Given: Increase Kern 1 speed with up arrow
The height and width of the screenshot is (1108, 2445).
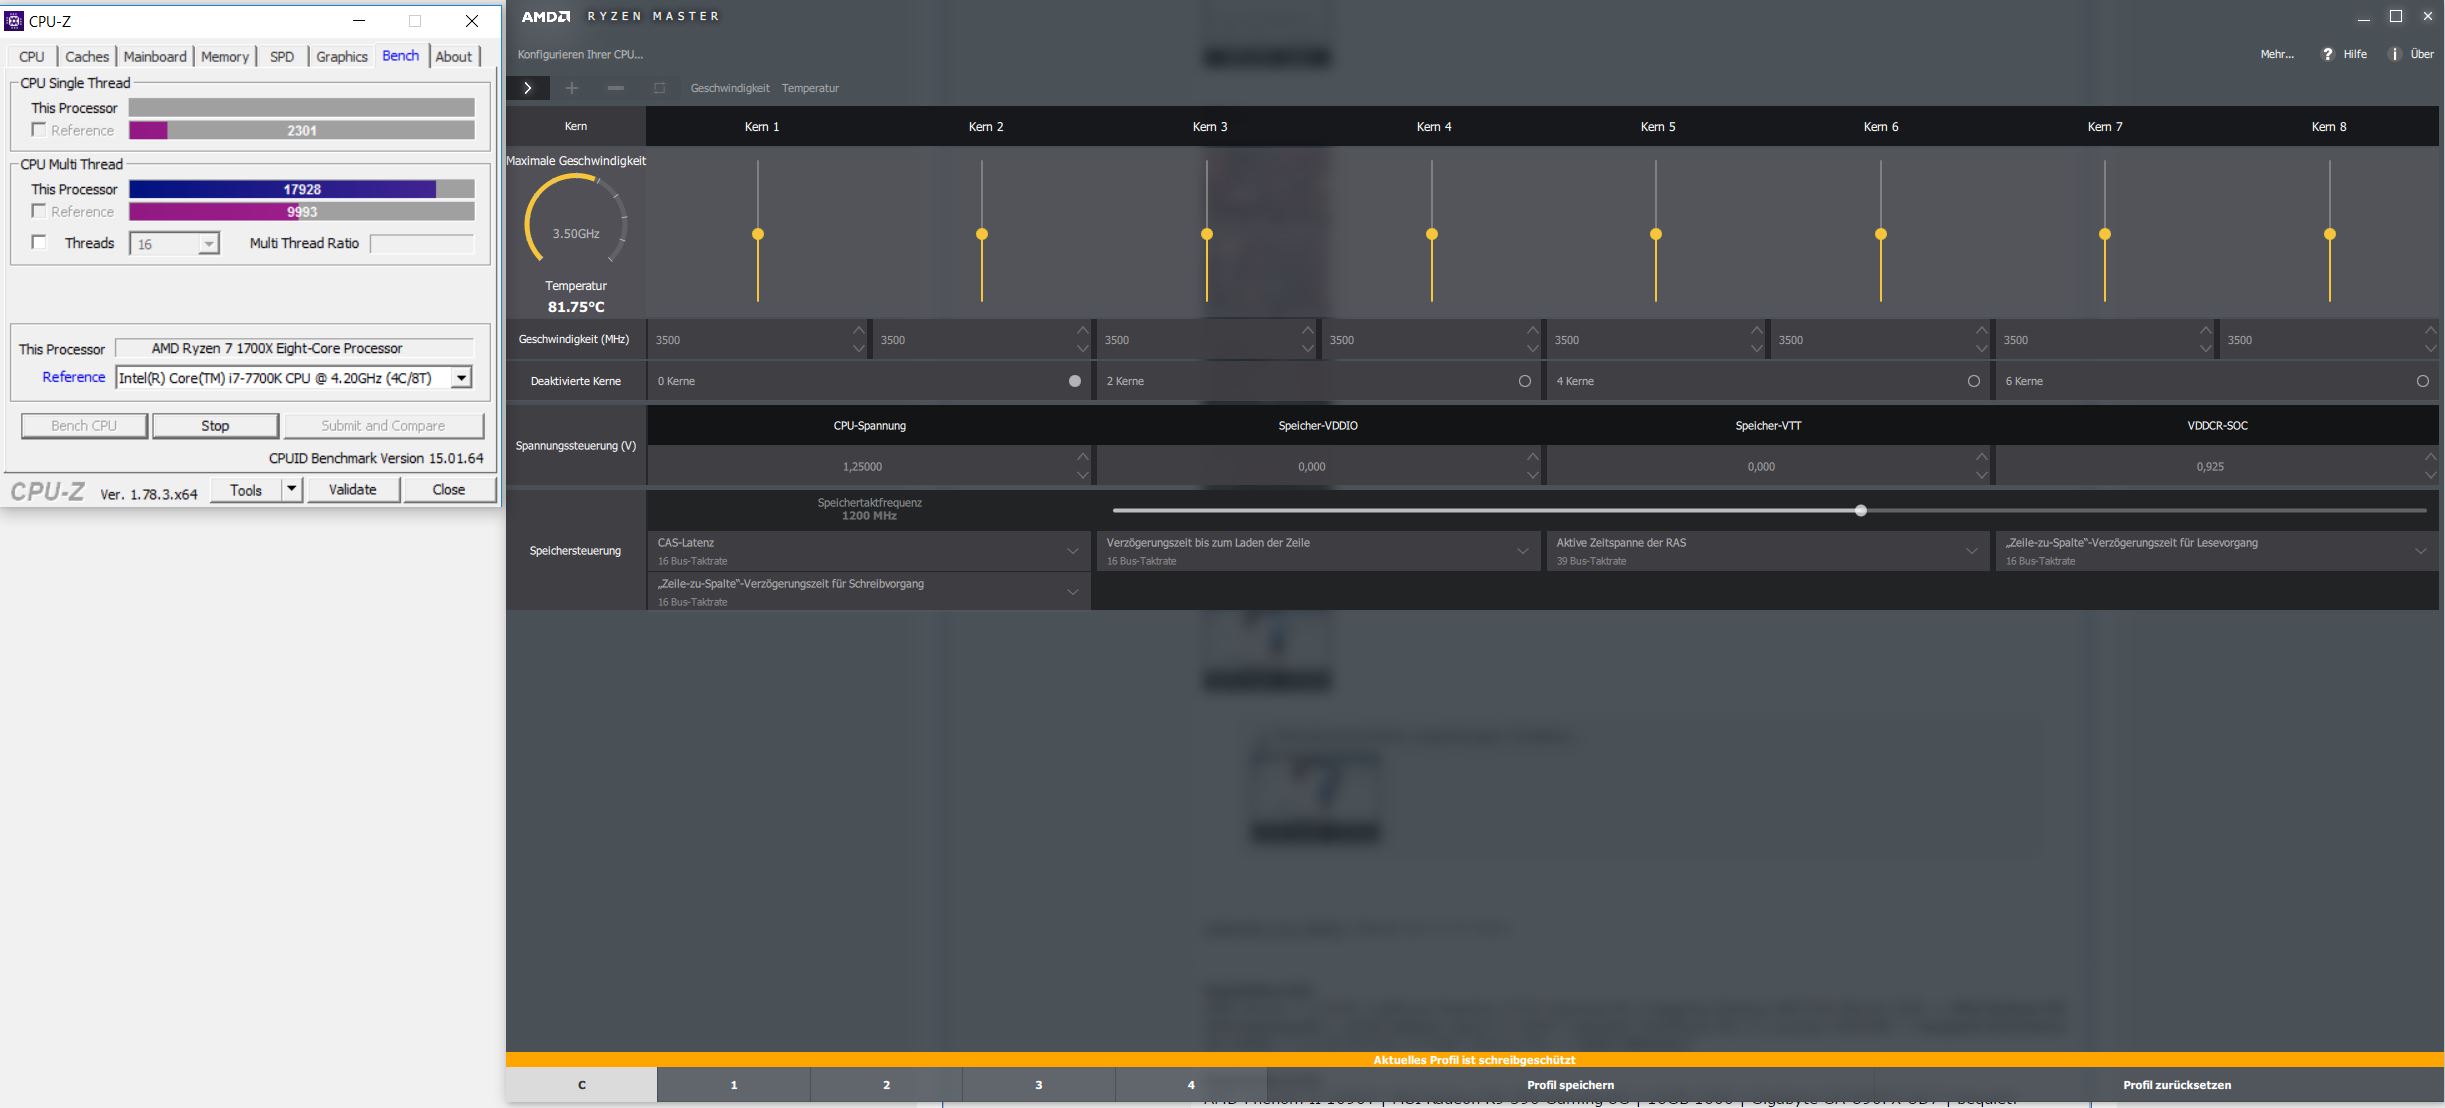Looking at the screenshot, I should 859,330.
